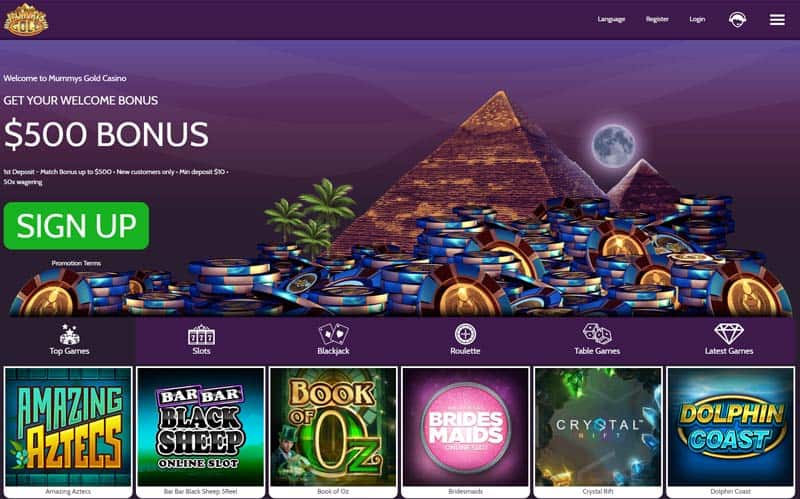
Task: Open the Crystal Rift game tile
Action: point(598,432)
